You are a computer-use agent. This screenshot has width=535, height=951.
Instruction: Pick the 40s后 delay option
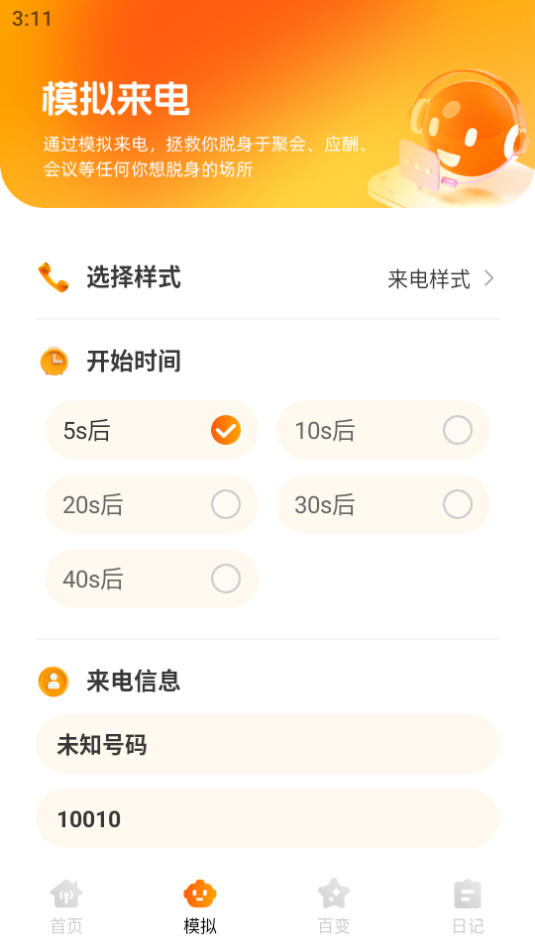coord(152,579)
